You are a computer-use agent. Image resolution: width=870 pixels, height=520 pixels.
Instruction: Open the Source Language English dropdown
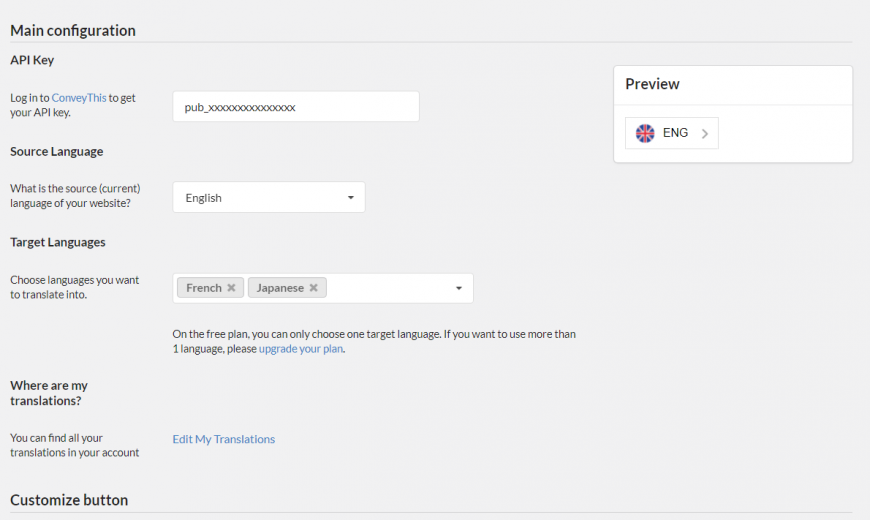tap(269, 197)
